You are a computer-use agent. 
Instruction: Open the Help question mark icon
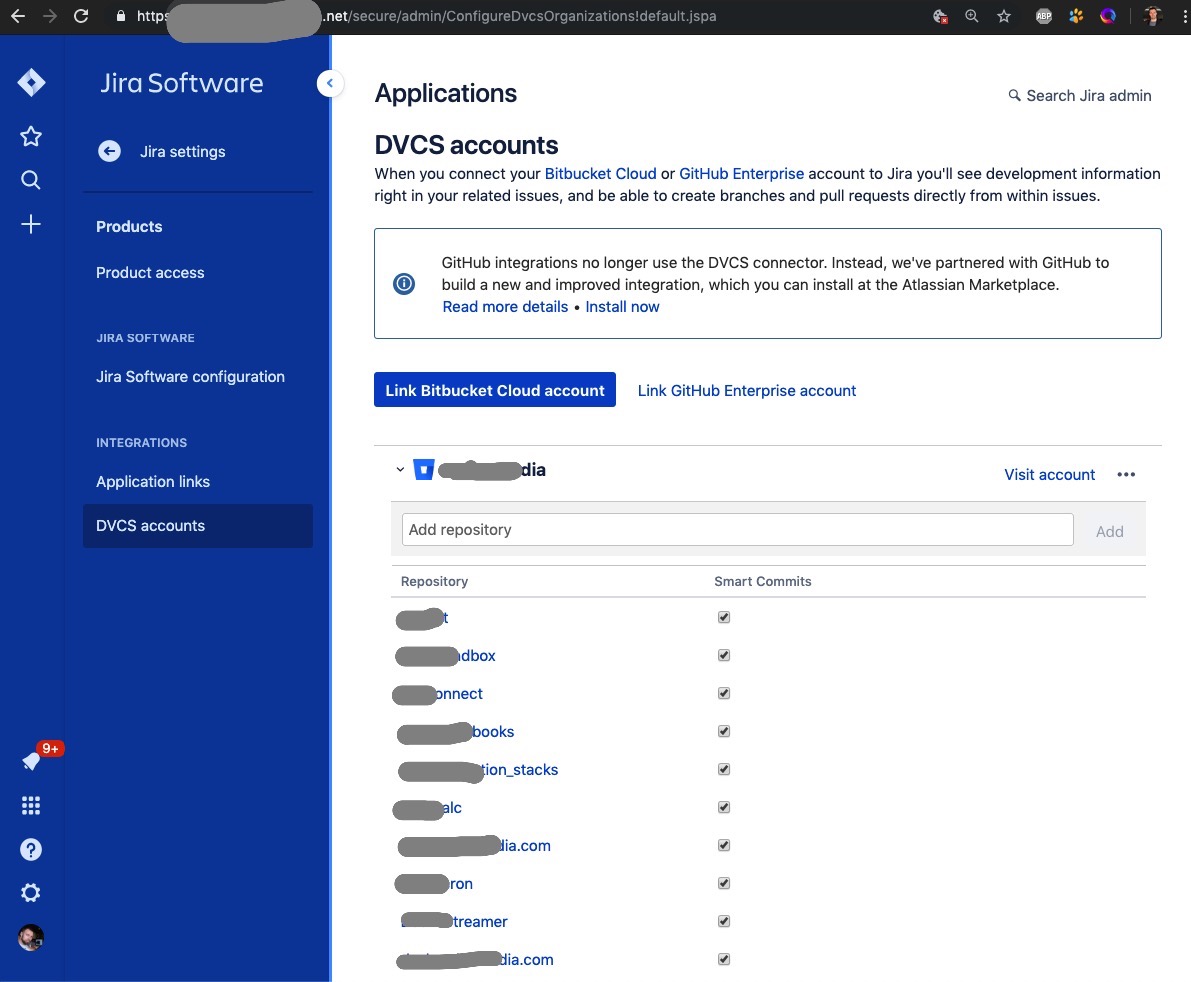[x=31, y=849]
